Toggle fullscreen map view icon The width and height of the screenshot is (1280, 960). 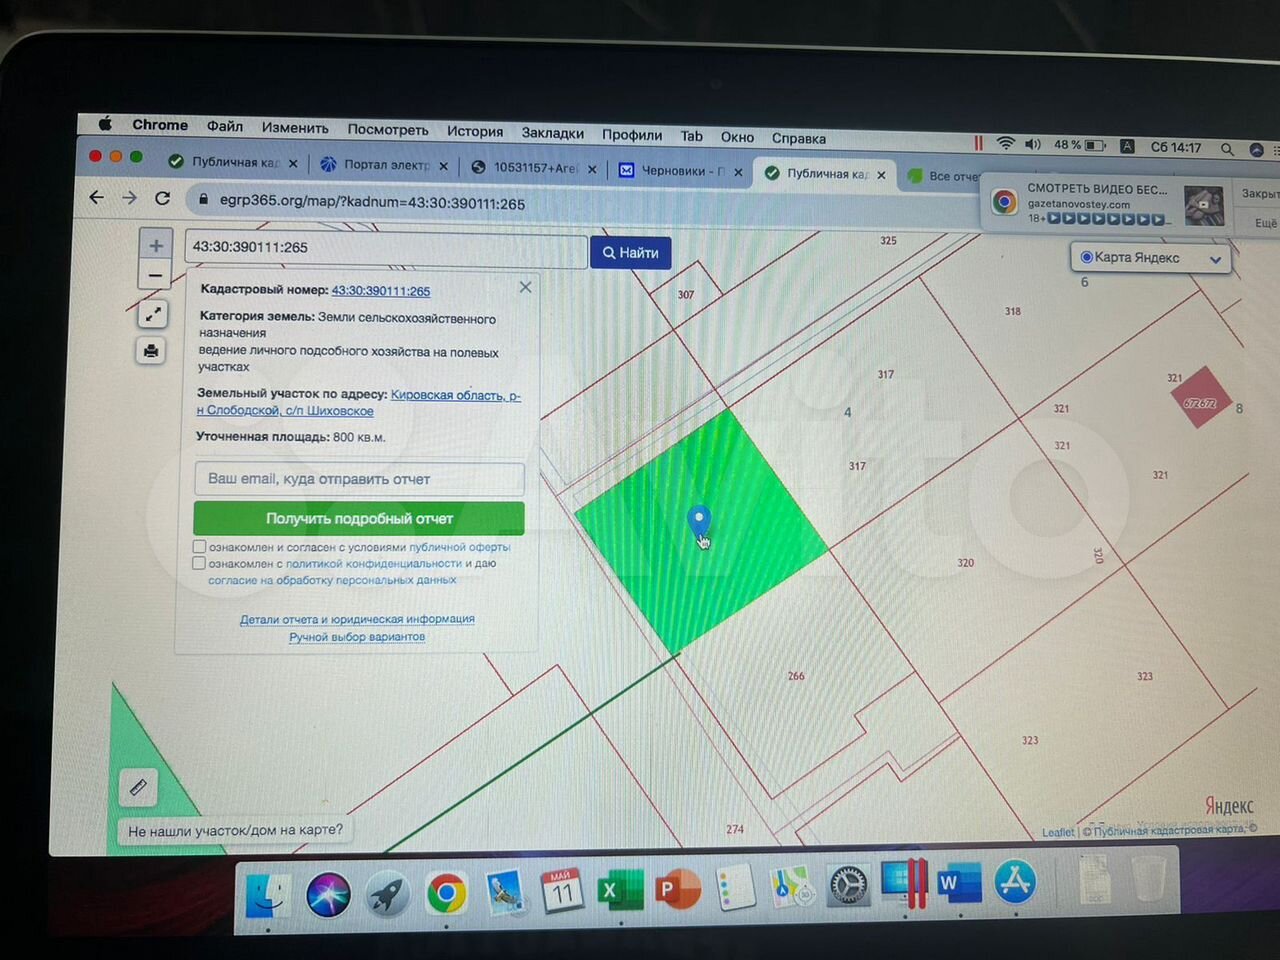152,315
